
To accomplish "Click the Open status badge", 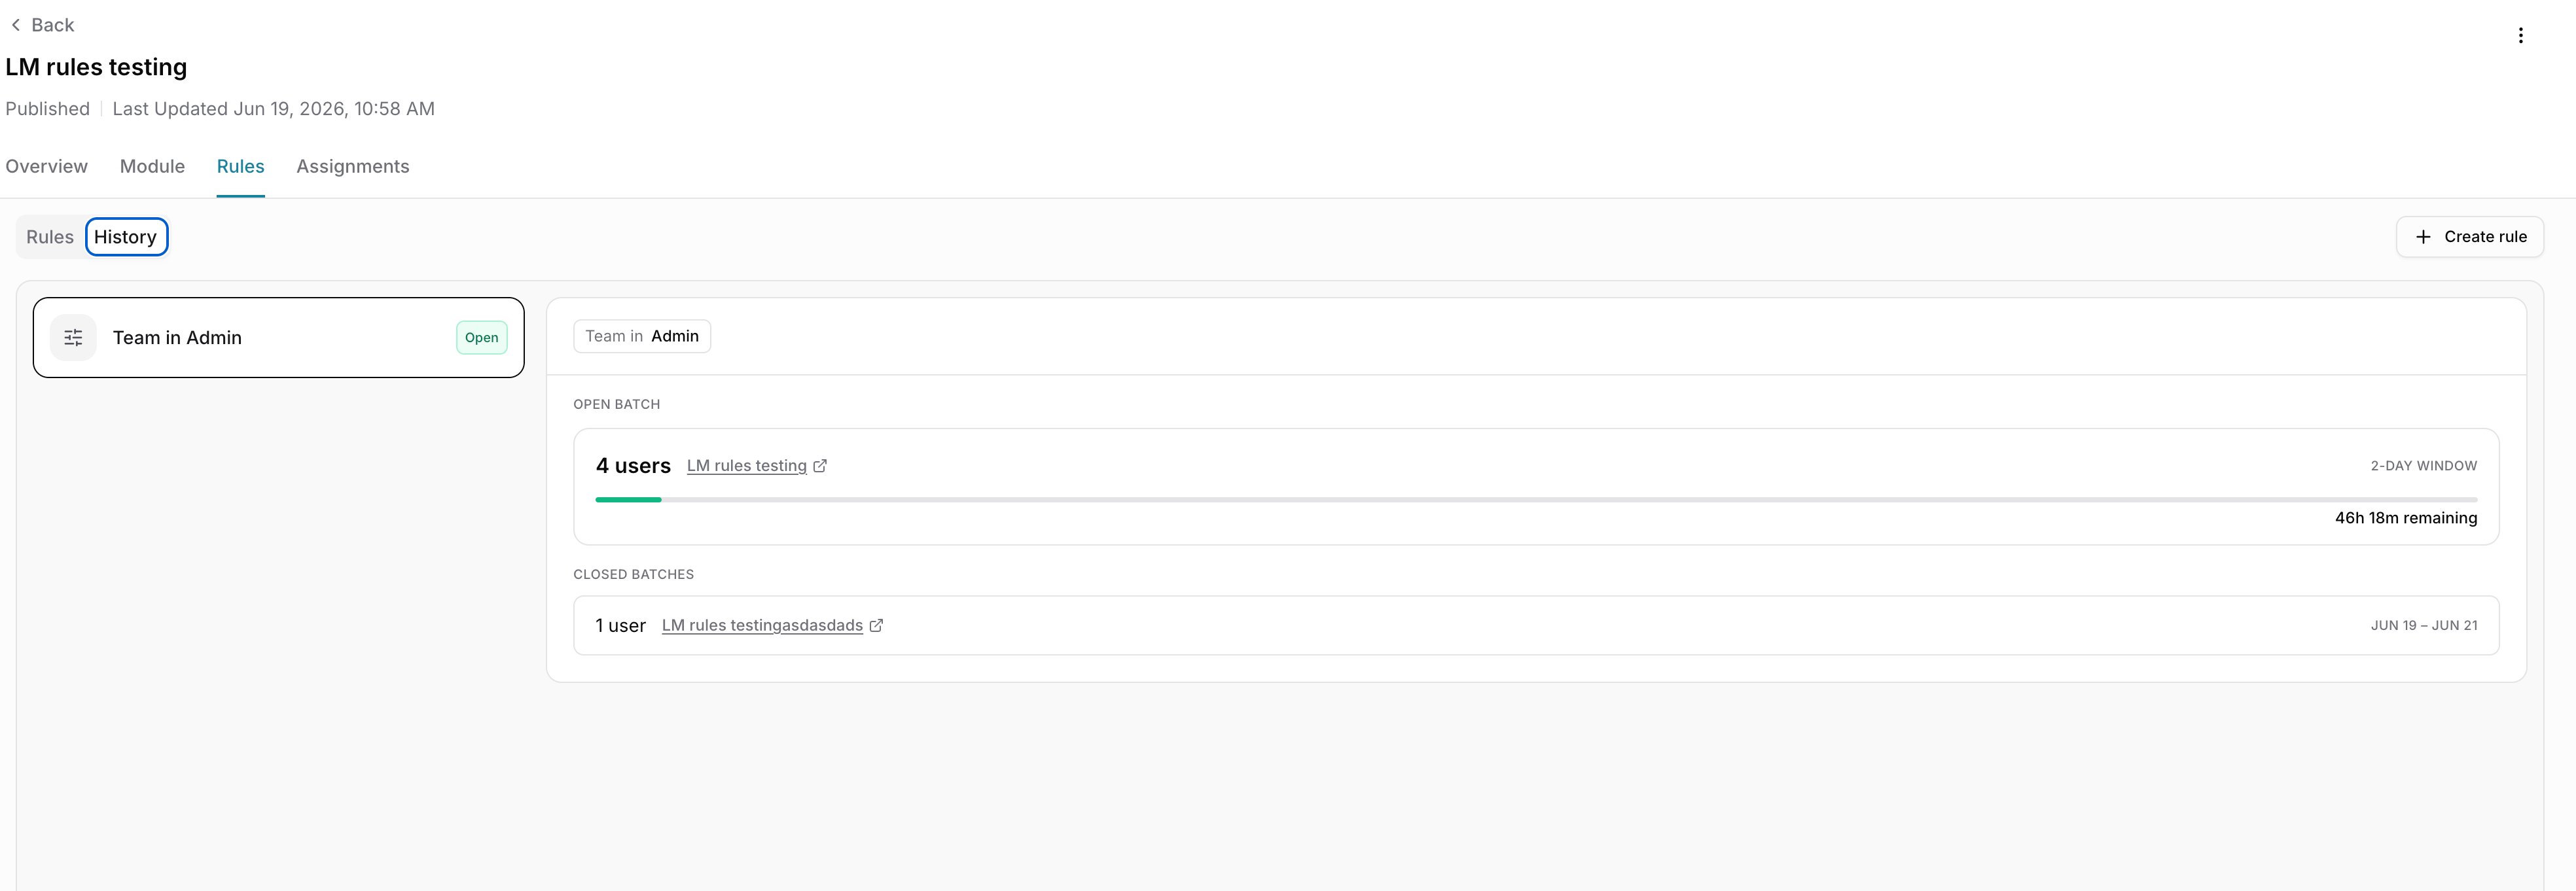I will click(x=481, y=338).
